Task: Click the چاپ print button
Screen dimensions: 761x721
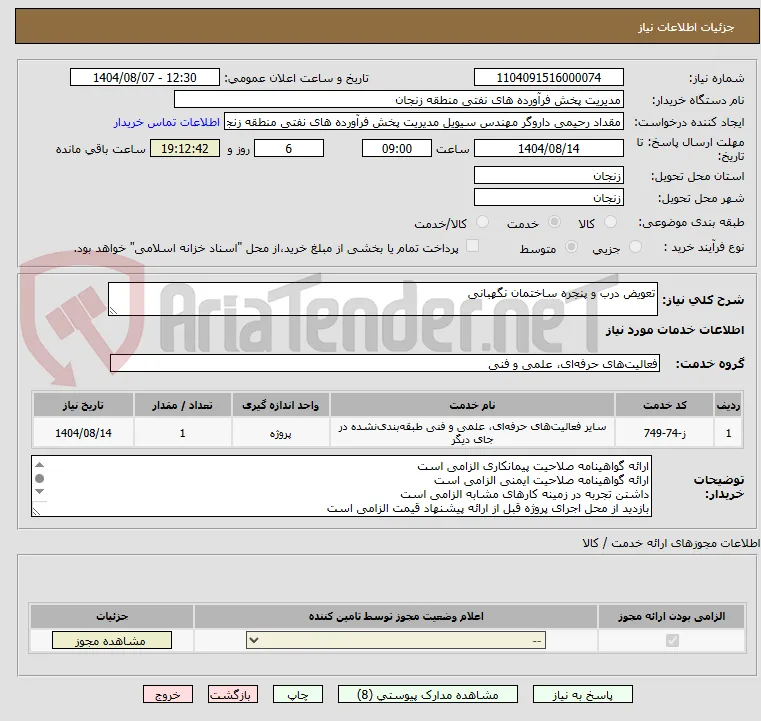Action: 298,694
